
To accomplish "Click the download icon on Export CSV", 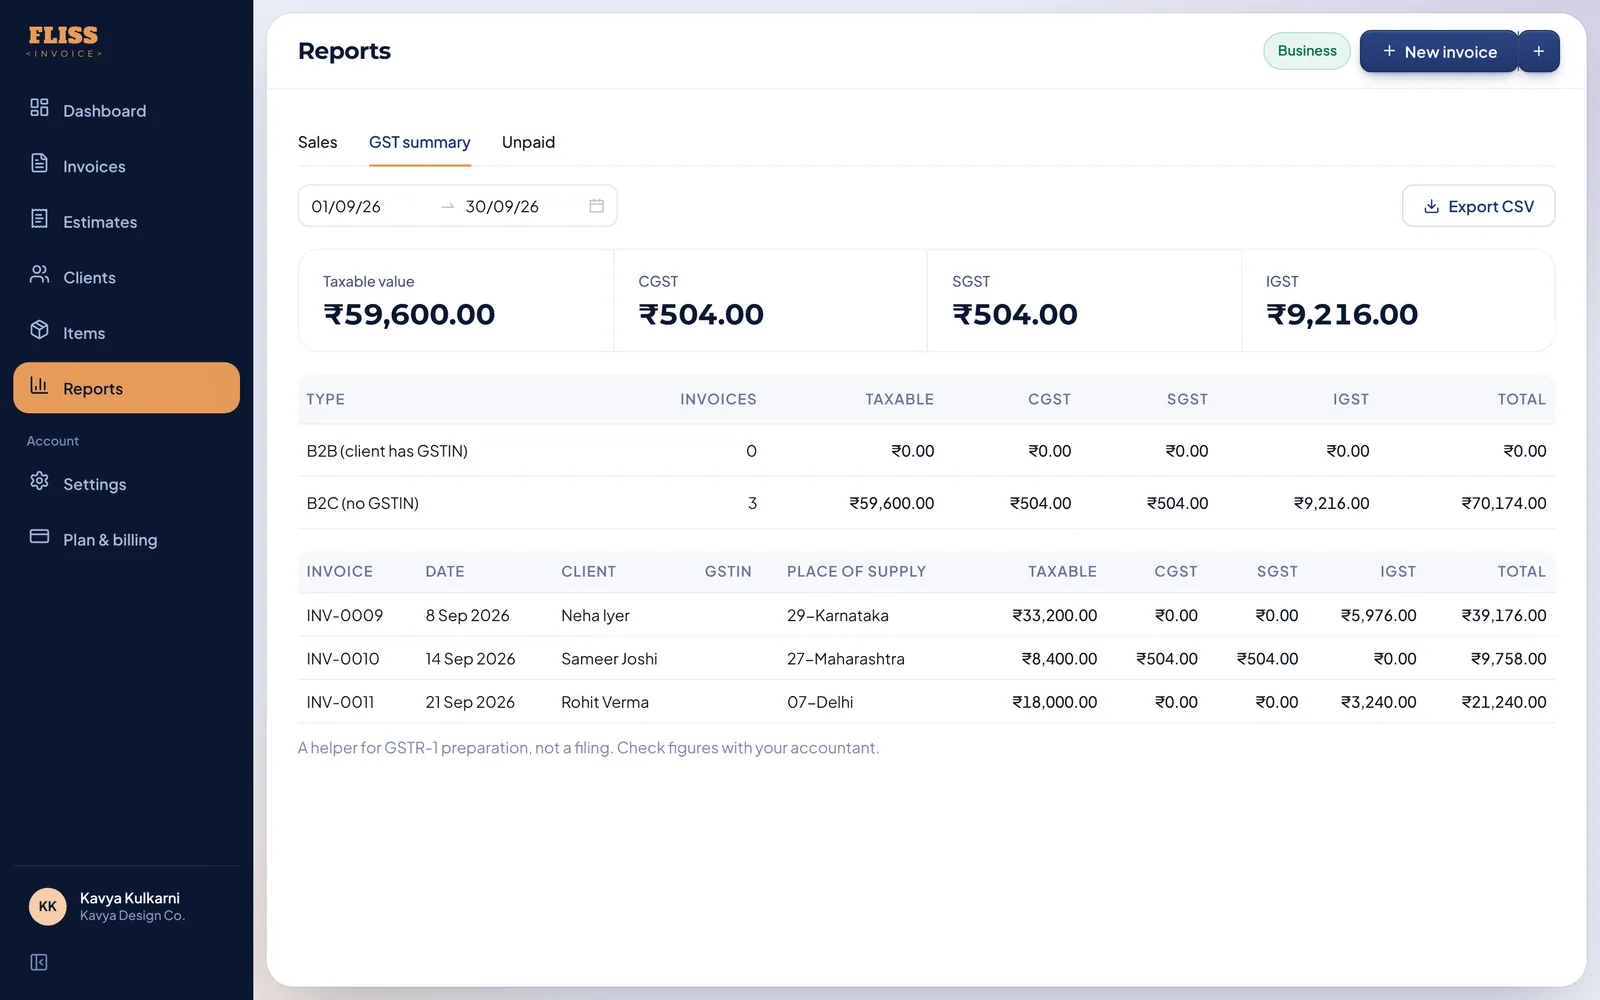I will pos(1431,206).
